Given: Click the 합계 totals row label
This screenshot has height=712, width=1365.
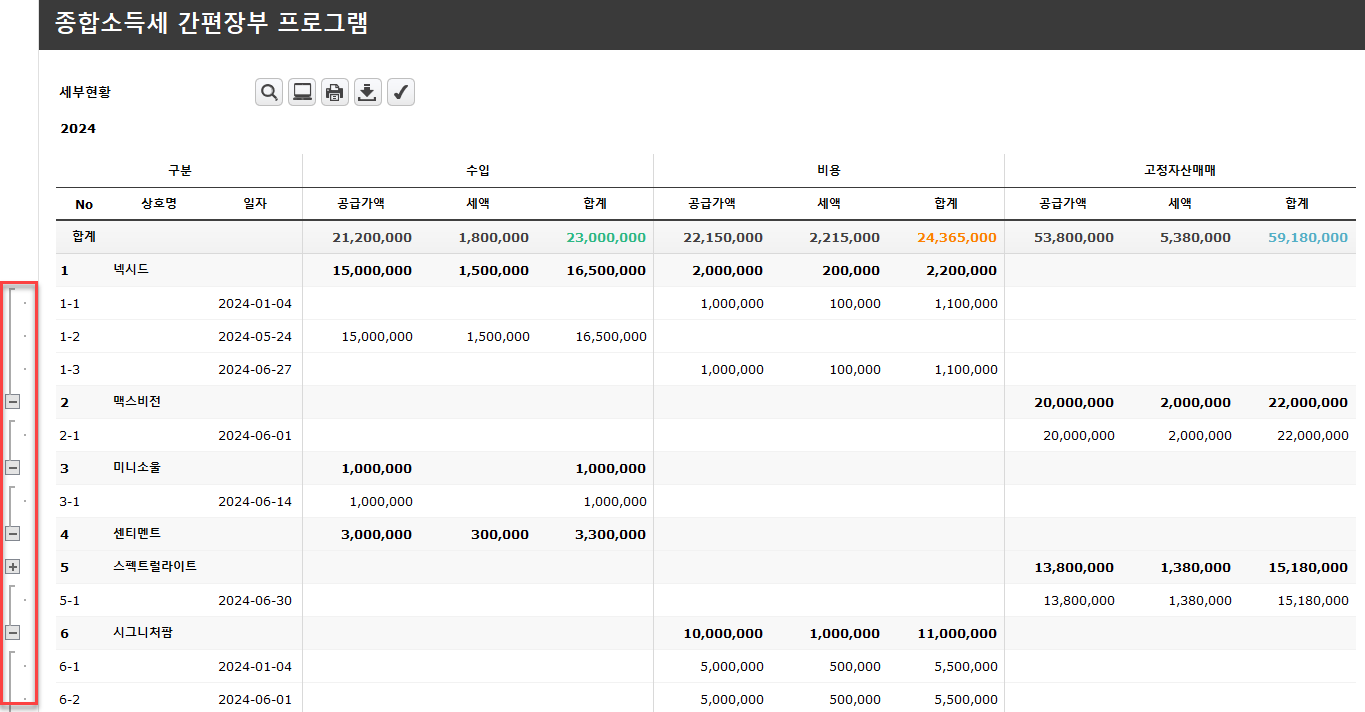Looking at the screenshot, I should 84,237.
